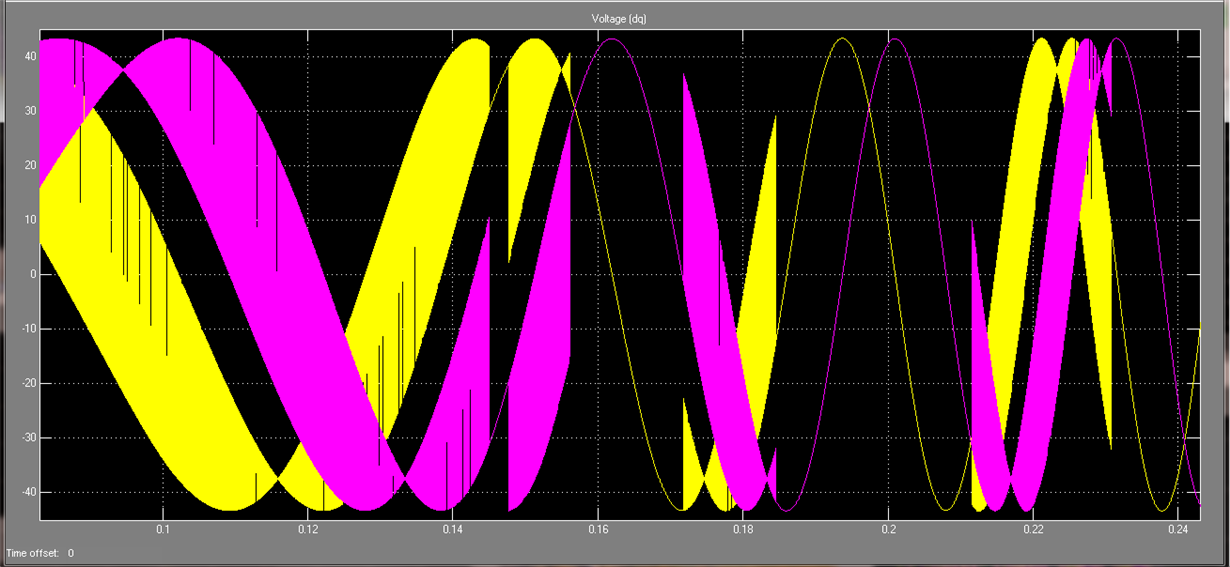Click the x-axis tick label 0.22
1230x567 pixels.
(x=1033, y=529)
